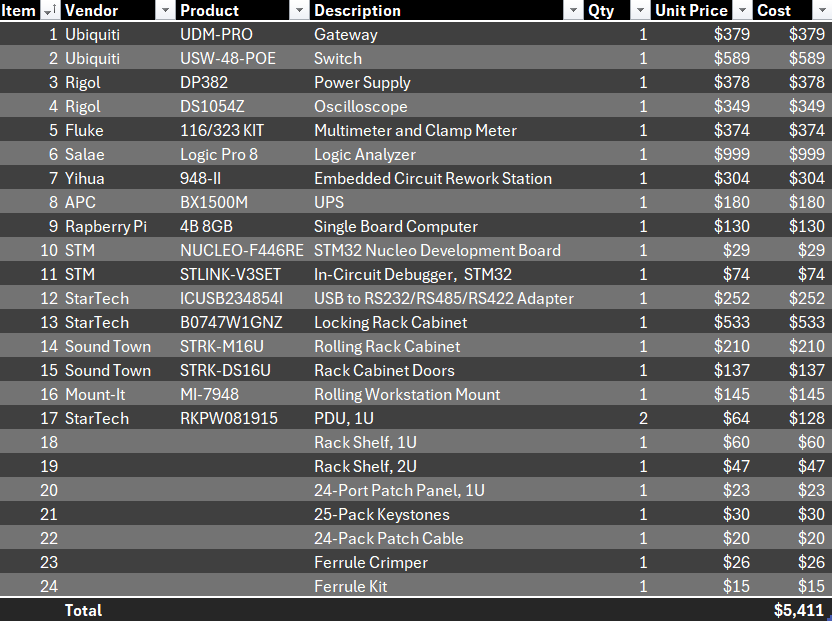
Task: Select the DS1054Z product cell
Action: (244, 106)
